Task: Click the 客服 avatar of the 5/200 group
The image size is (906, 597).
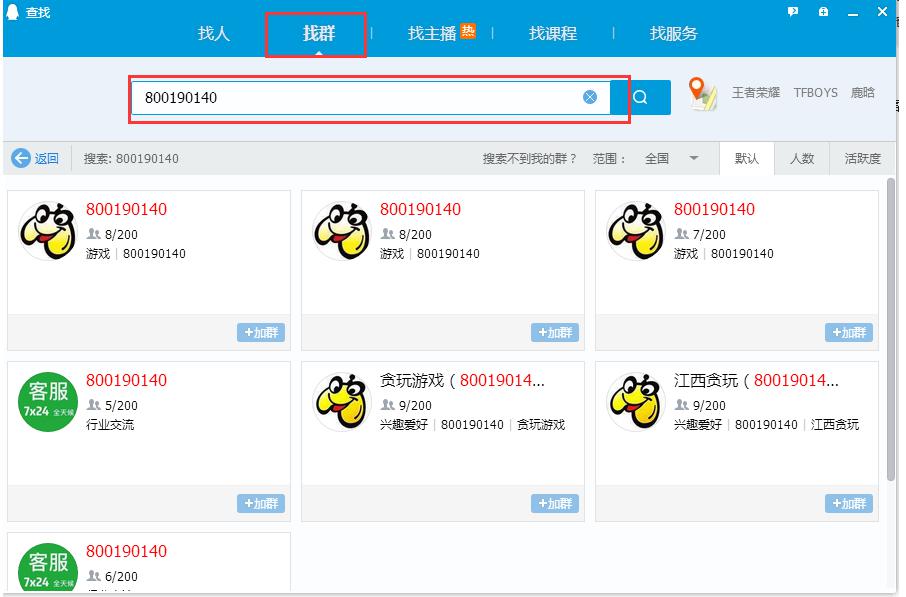Action: (48, 402)
